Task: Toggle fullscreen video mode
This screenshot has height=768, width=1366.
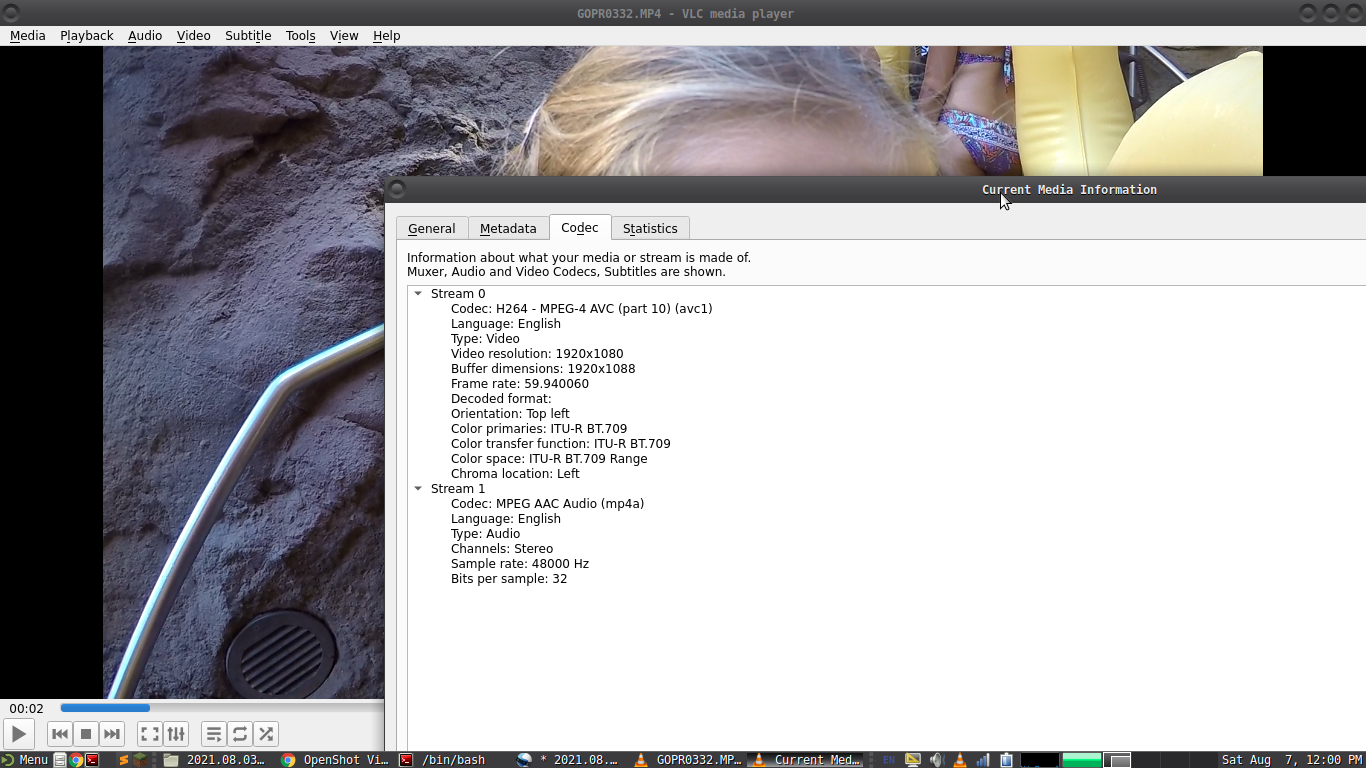Action: (x=150, y=734)
